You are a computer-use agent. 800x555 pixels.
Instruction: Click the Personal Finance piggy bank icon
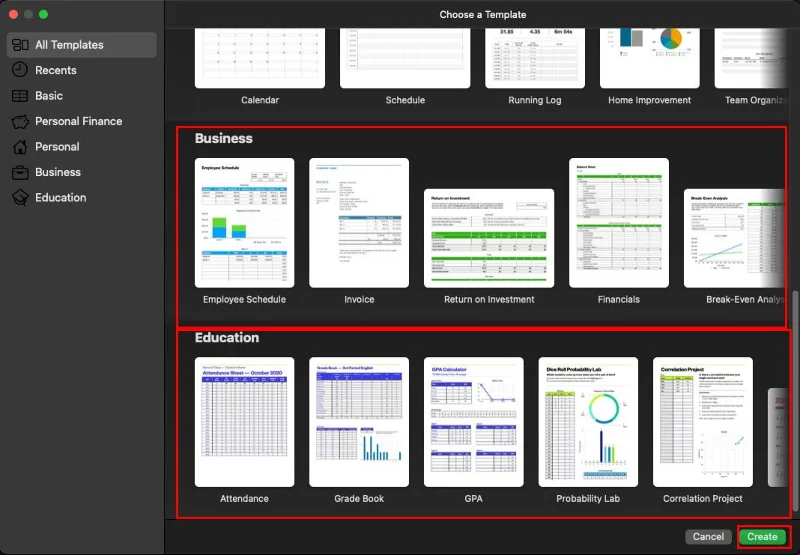tap(19, 121)
